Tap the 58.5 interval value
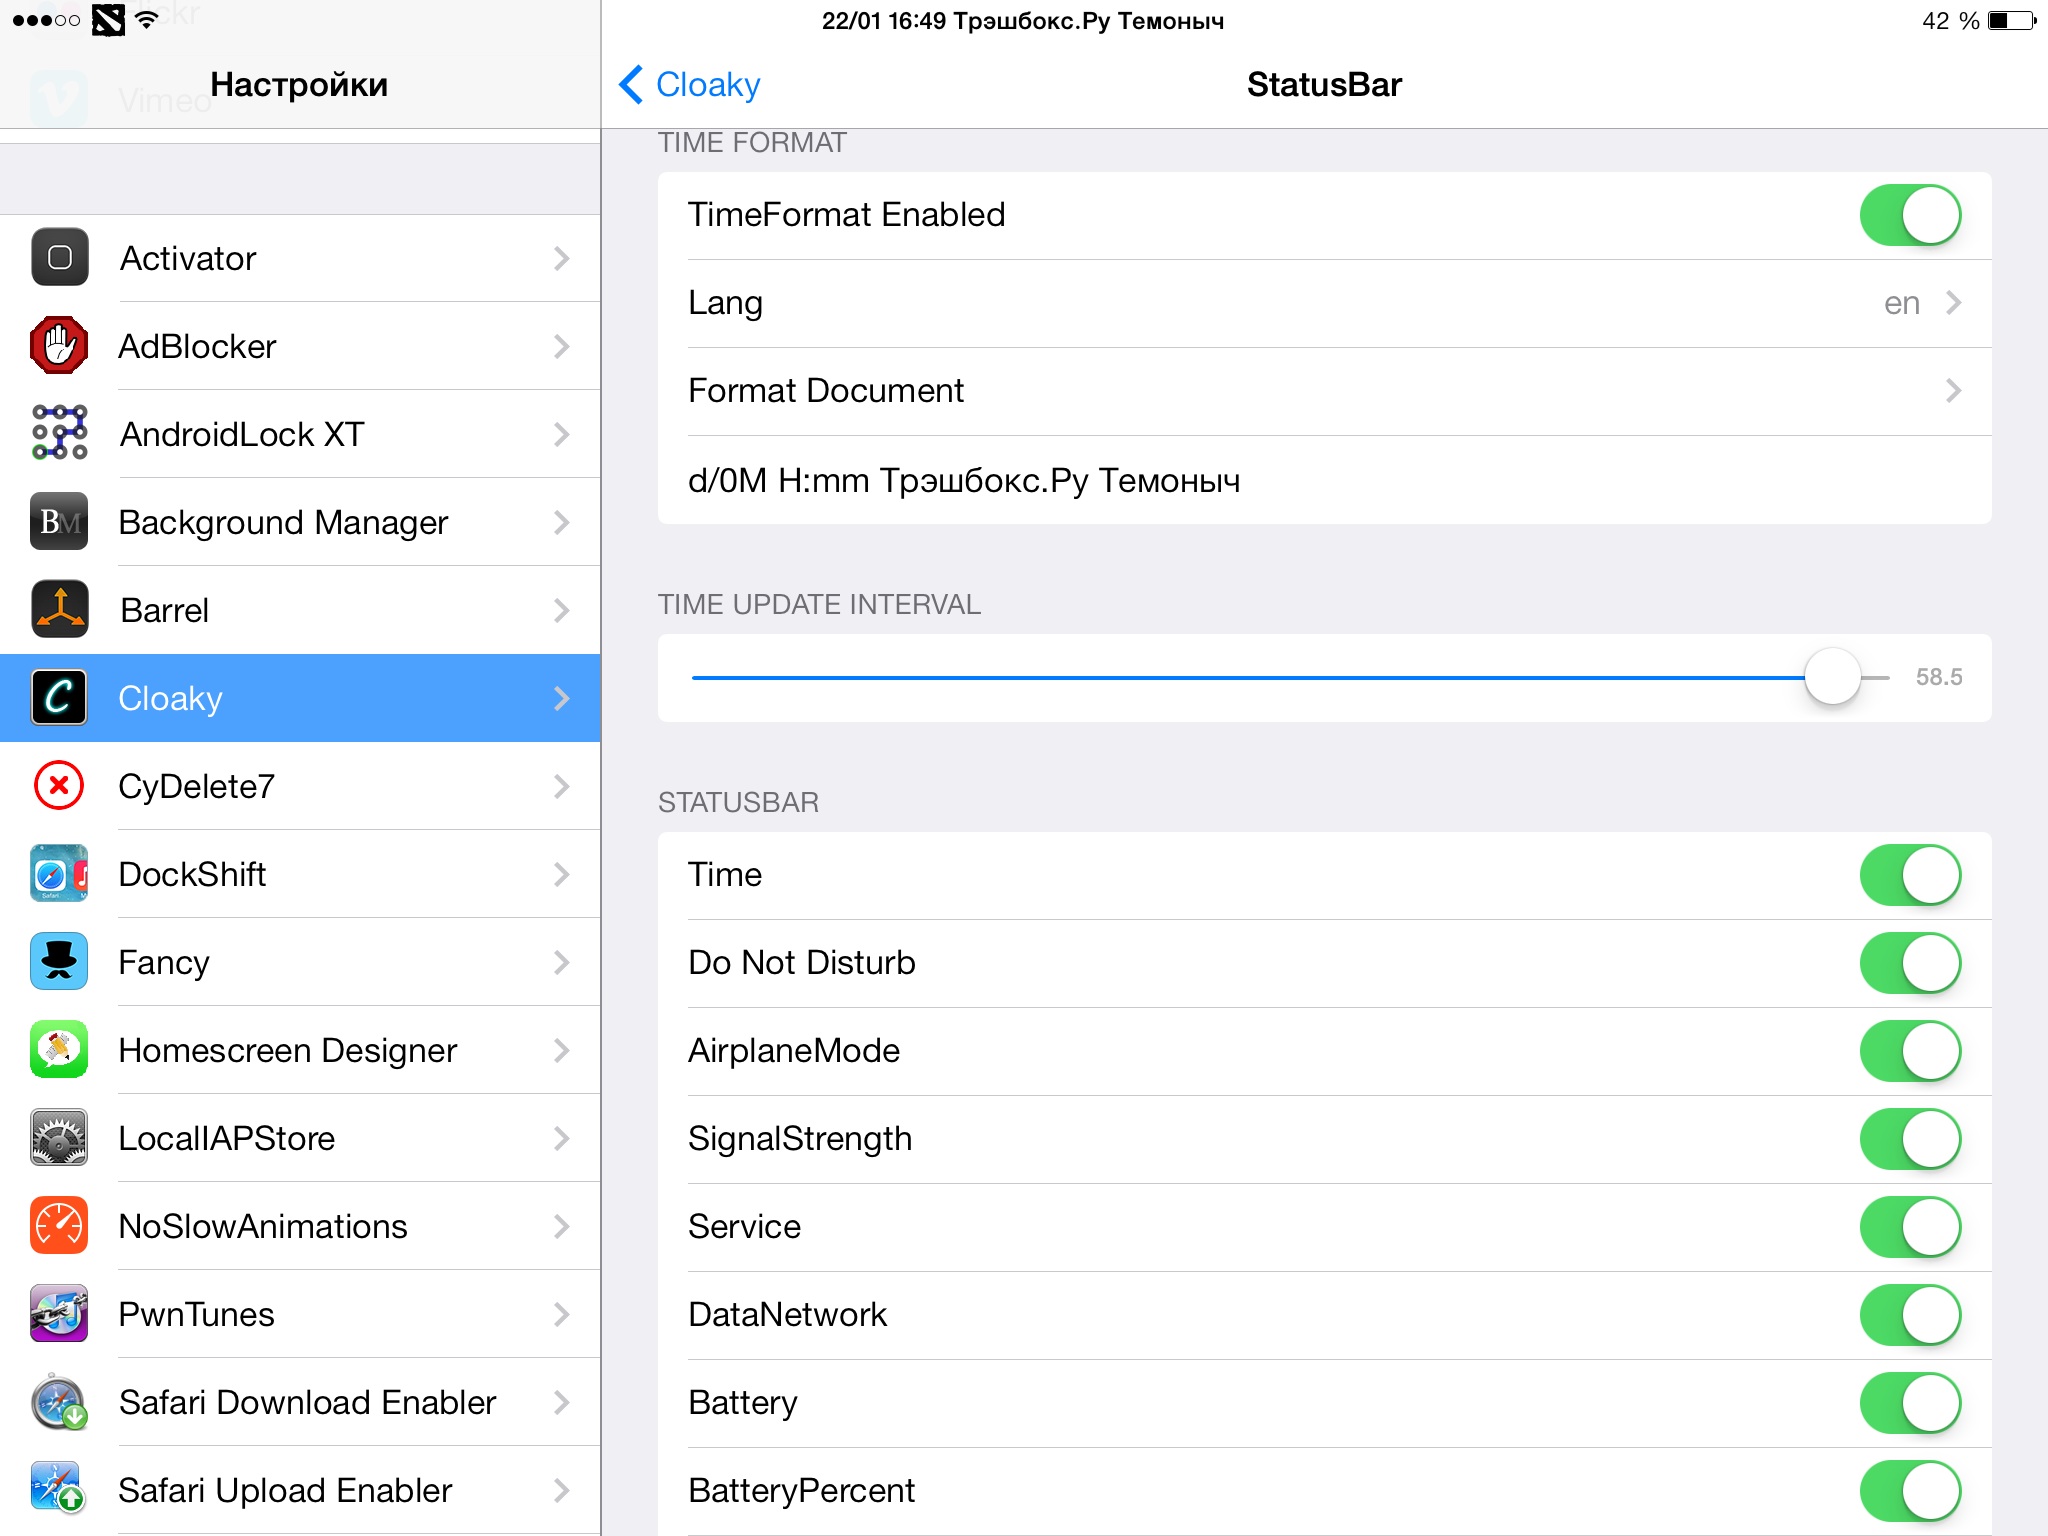The height and width of the screenshot is (1536, 2048). pos(1938,677)
